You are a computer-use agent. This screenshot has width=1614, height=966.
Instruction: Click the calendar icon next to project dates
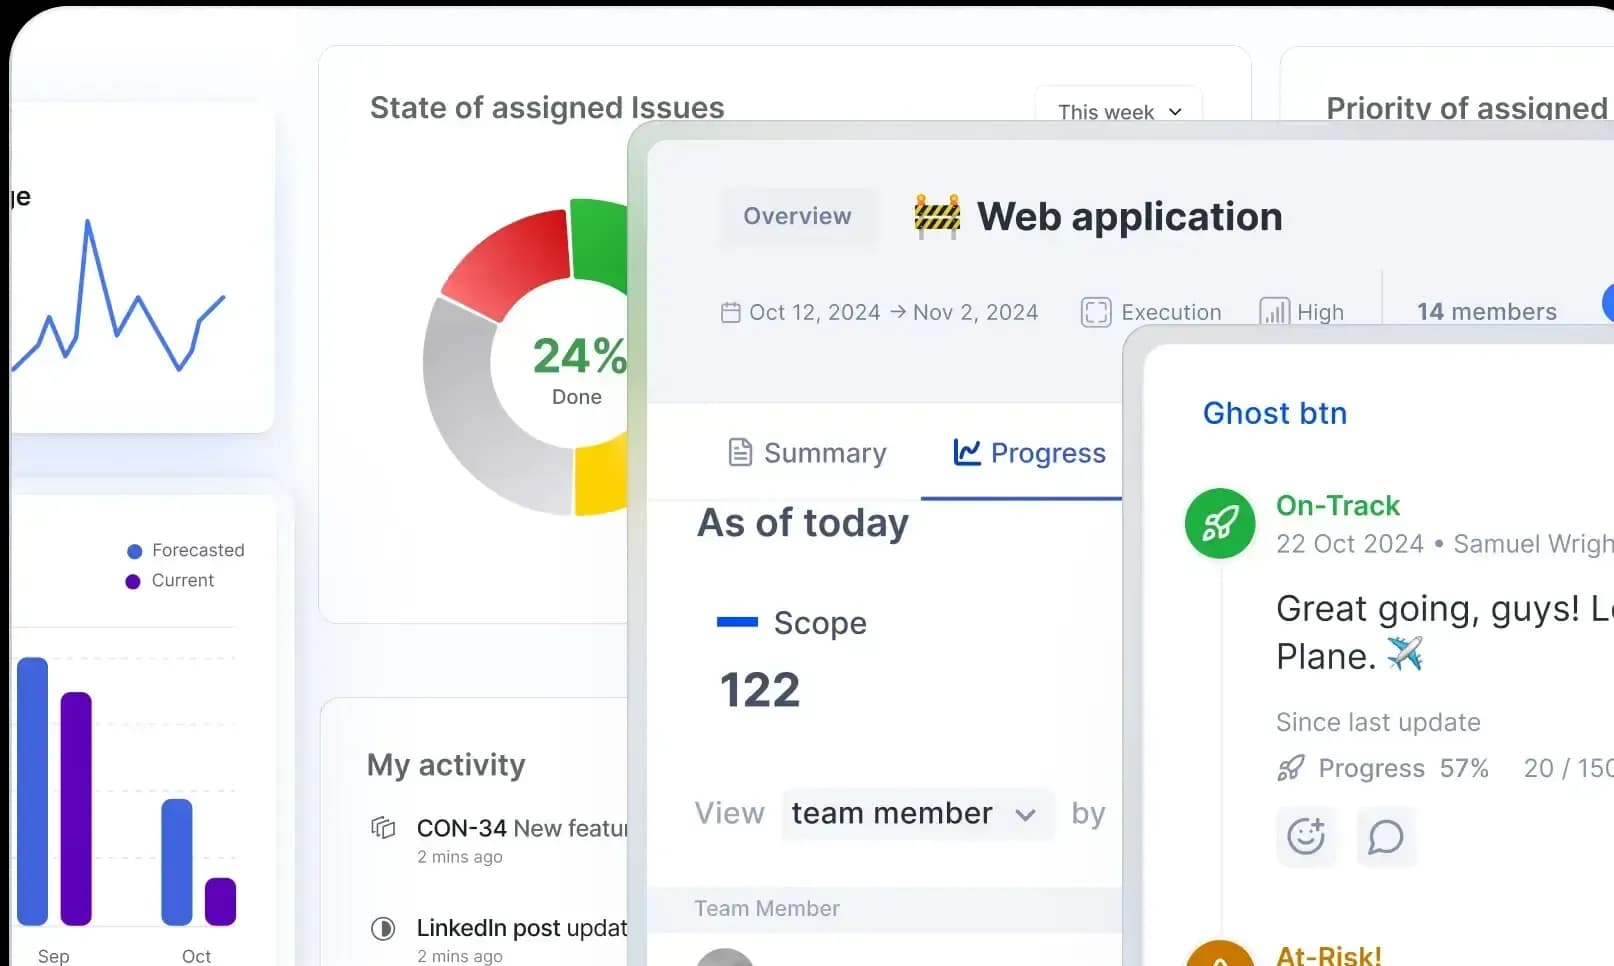(x=731, y=312)
